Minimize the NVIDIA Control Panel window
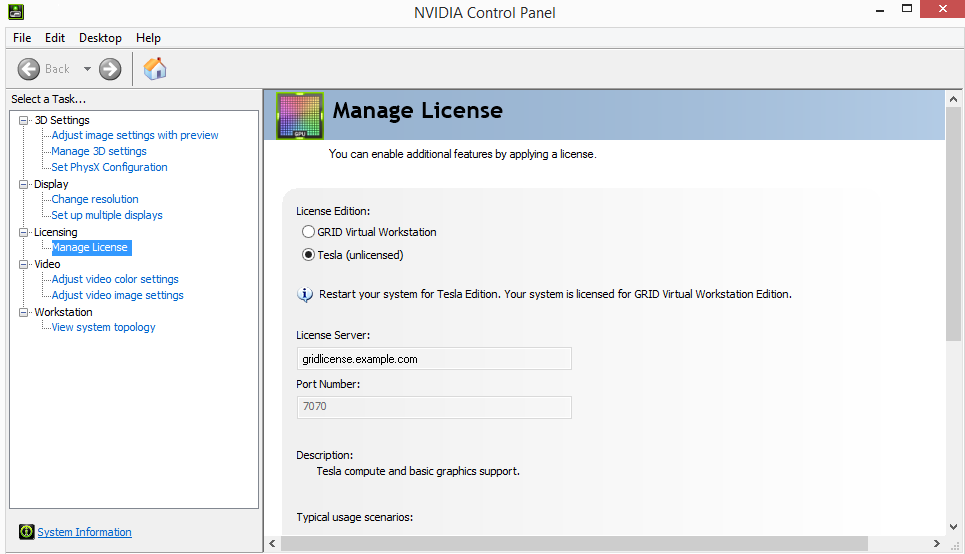The height and width of the screenshot is (554, 965). point(880,10)
